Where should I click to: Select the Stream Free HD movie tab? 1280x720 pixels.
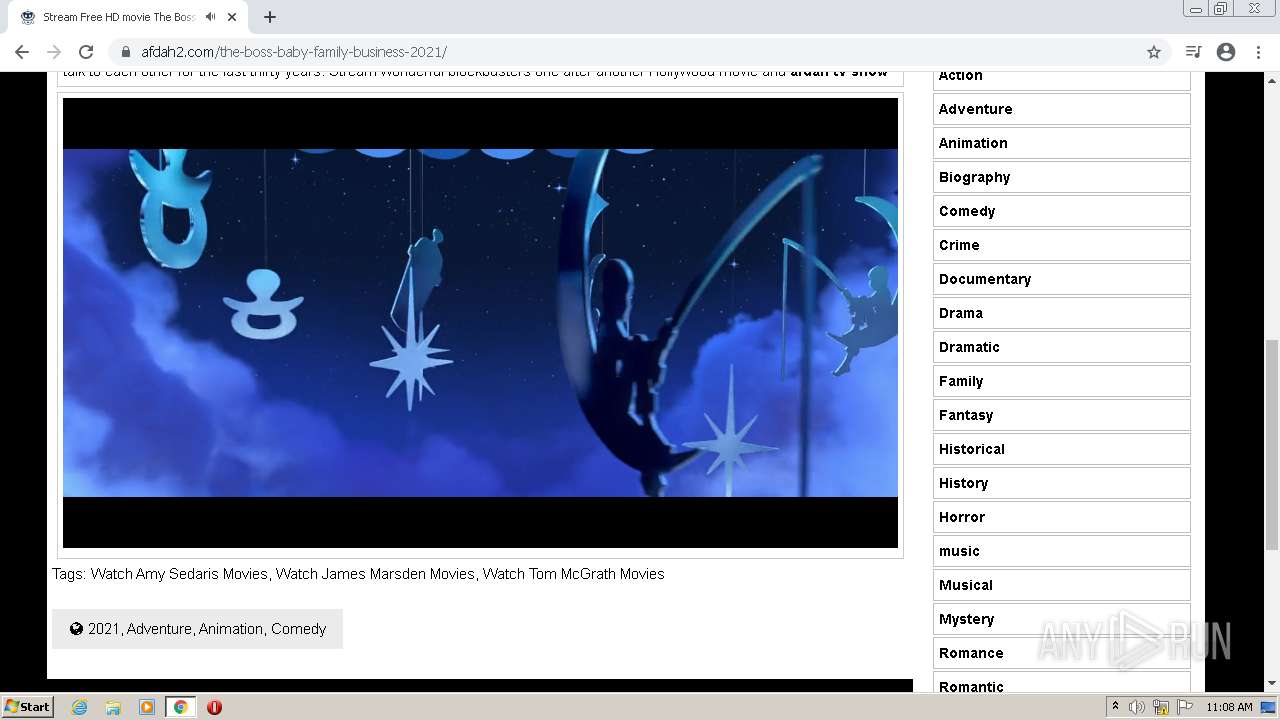click(130, 17)
